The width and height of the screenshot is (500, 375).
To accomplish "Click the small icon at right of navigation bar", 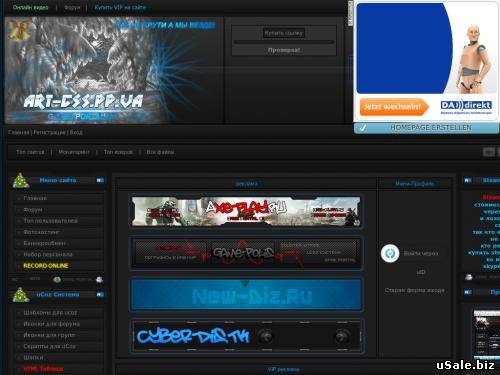I will pyautogui.click(x=489, y=152).
